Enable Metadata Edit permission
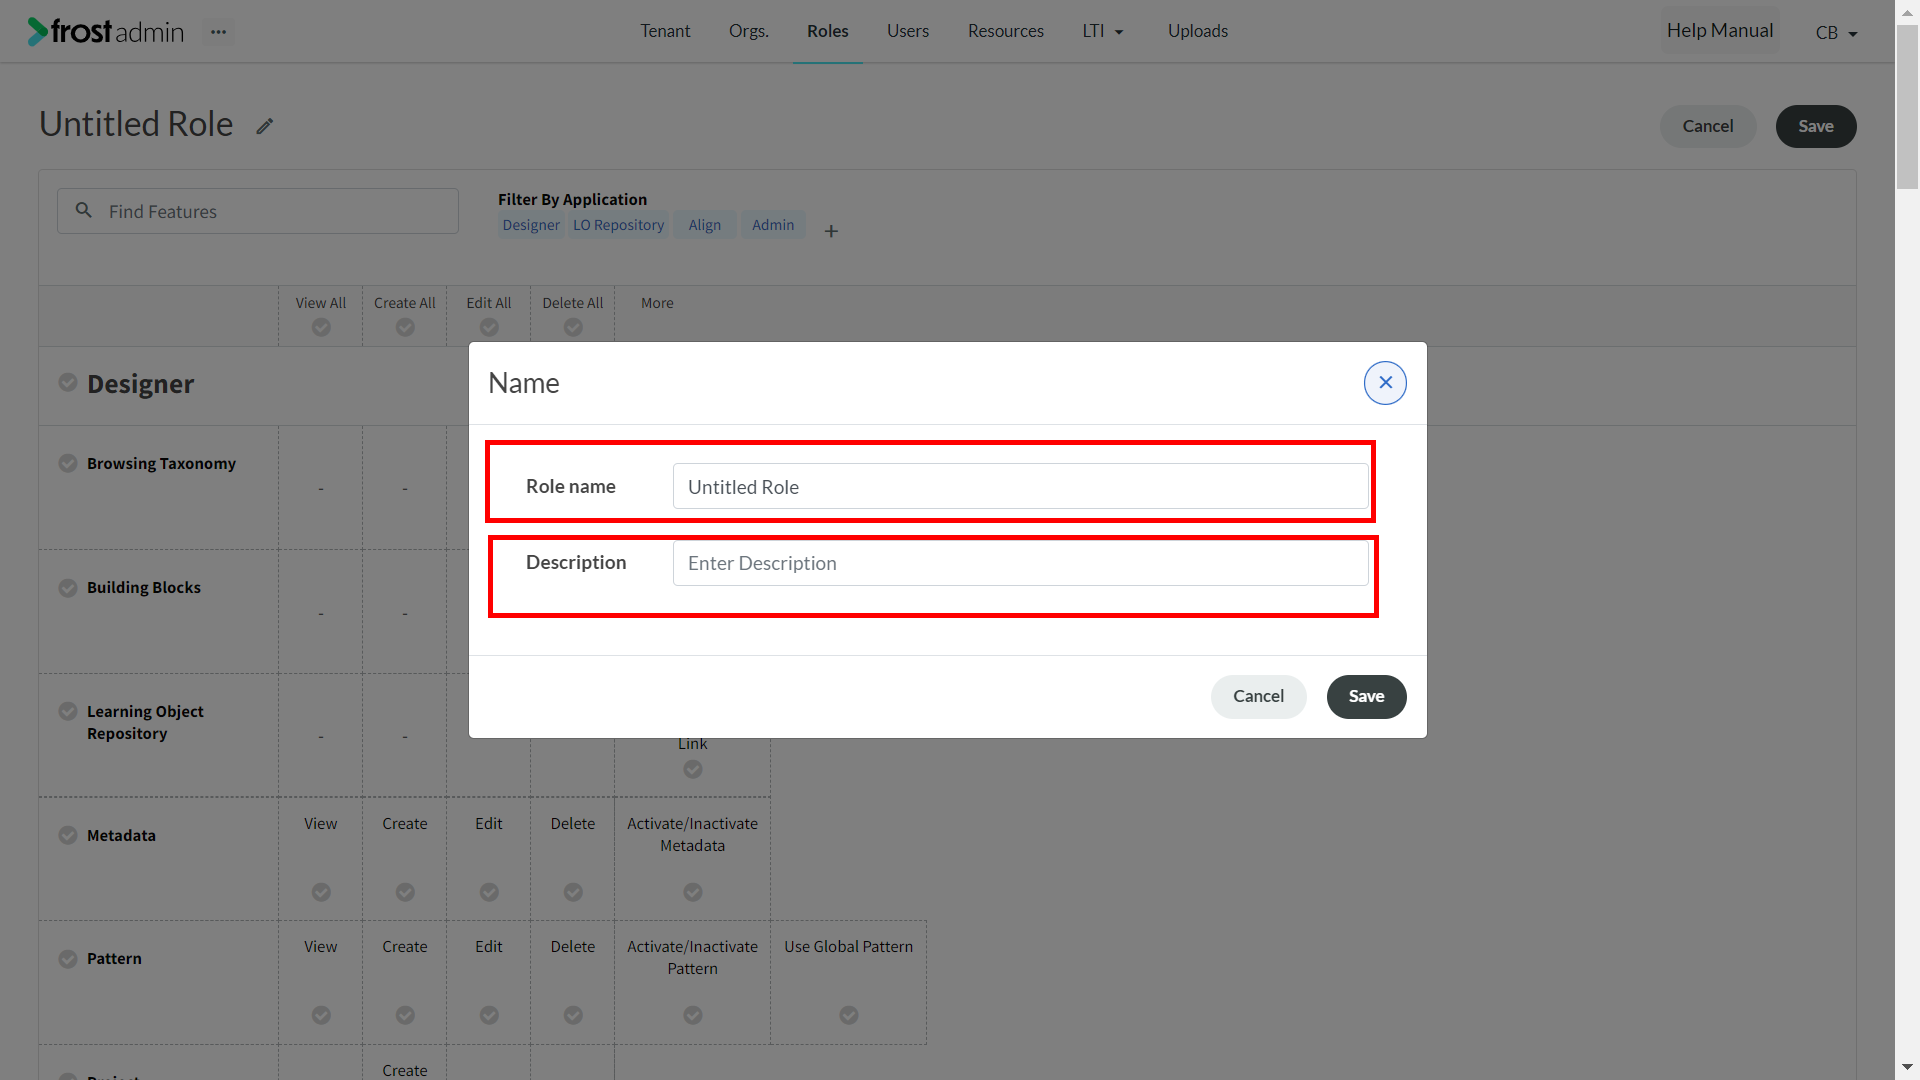The image size is (1920, 1080). coord(489,892)
